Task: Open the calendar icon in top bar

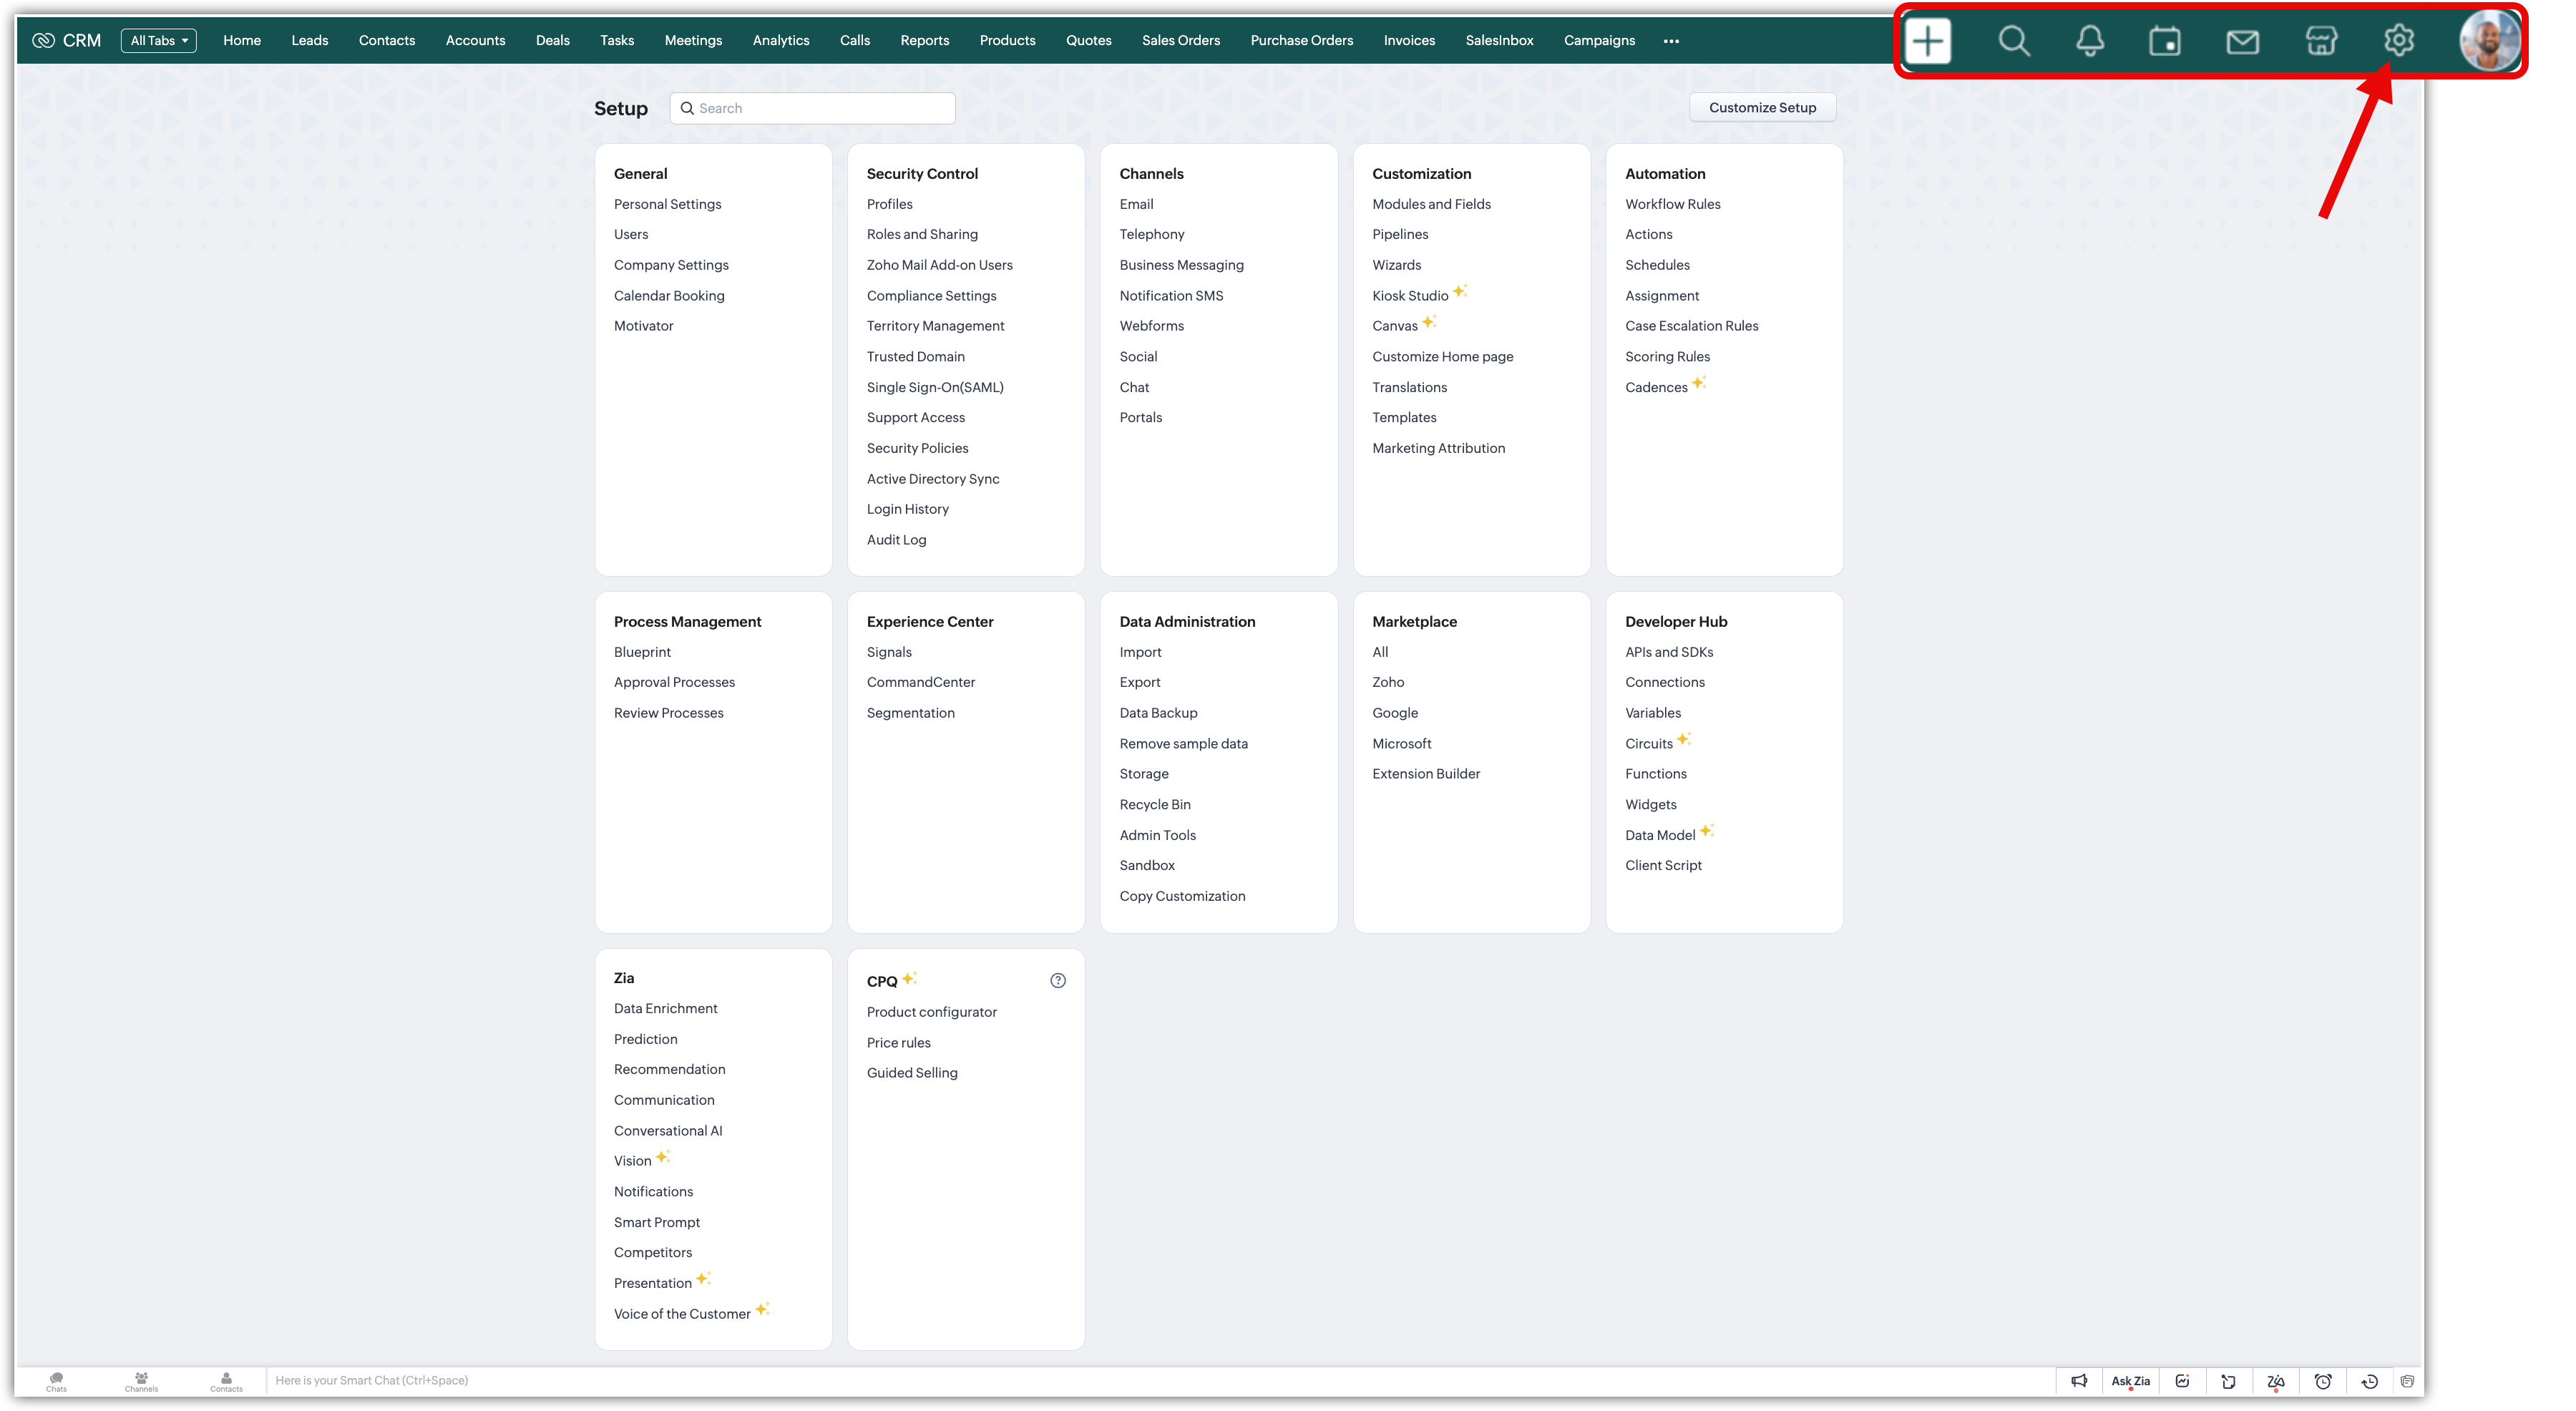Action: pyautogui.click(x=2165, y=41)
